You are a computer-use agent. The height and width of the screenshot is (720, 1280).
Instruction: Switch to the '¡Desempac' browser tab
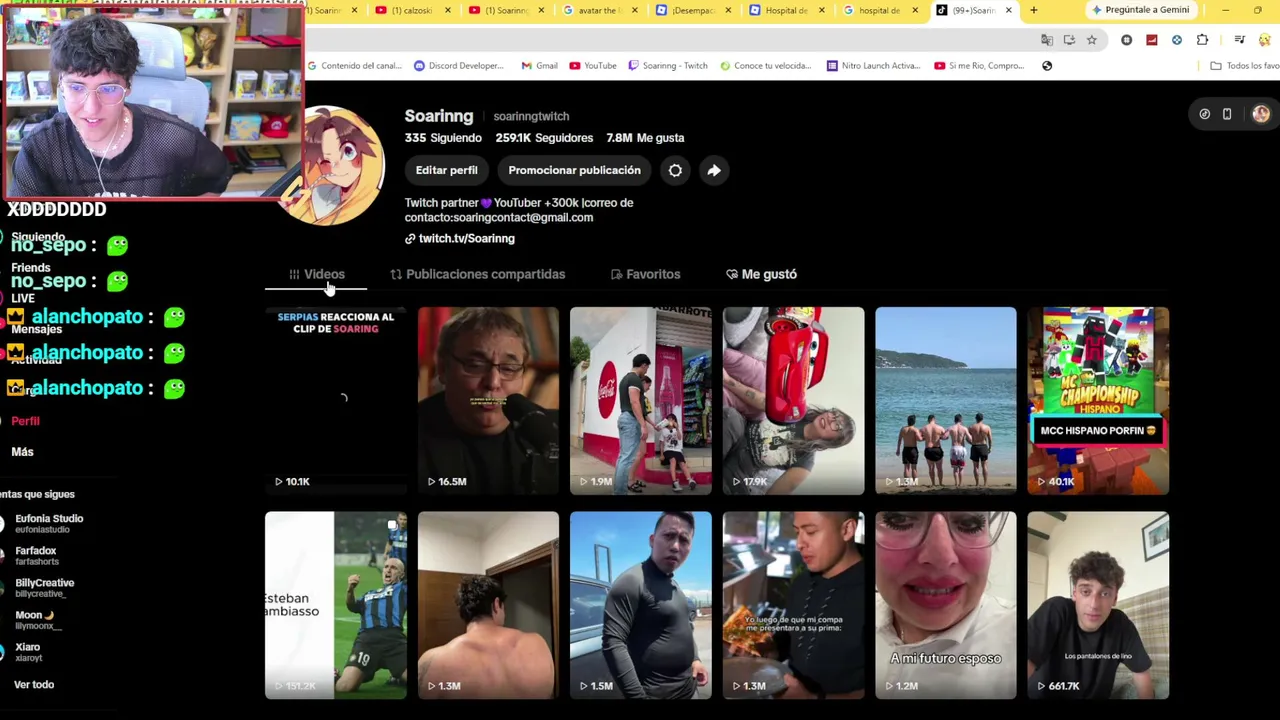tap(692, 10)
